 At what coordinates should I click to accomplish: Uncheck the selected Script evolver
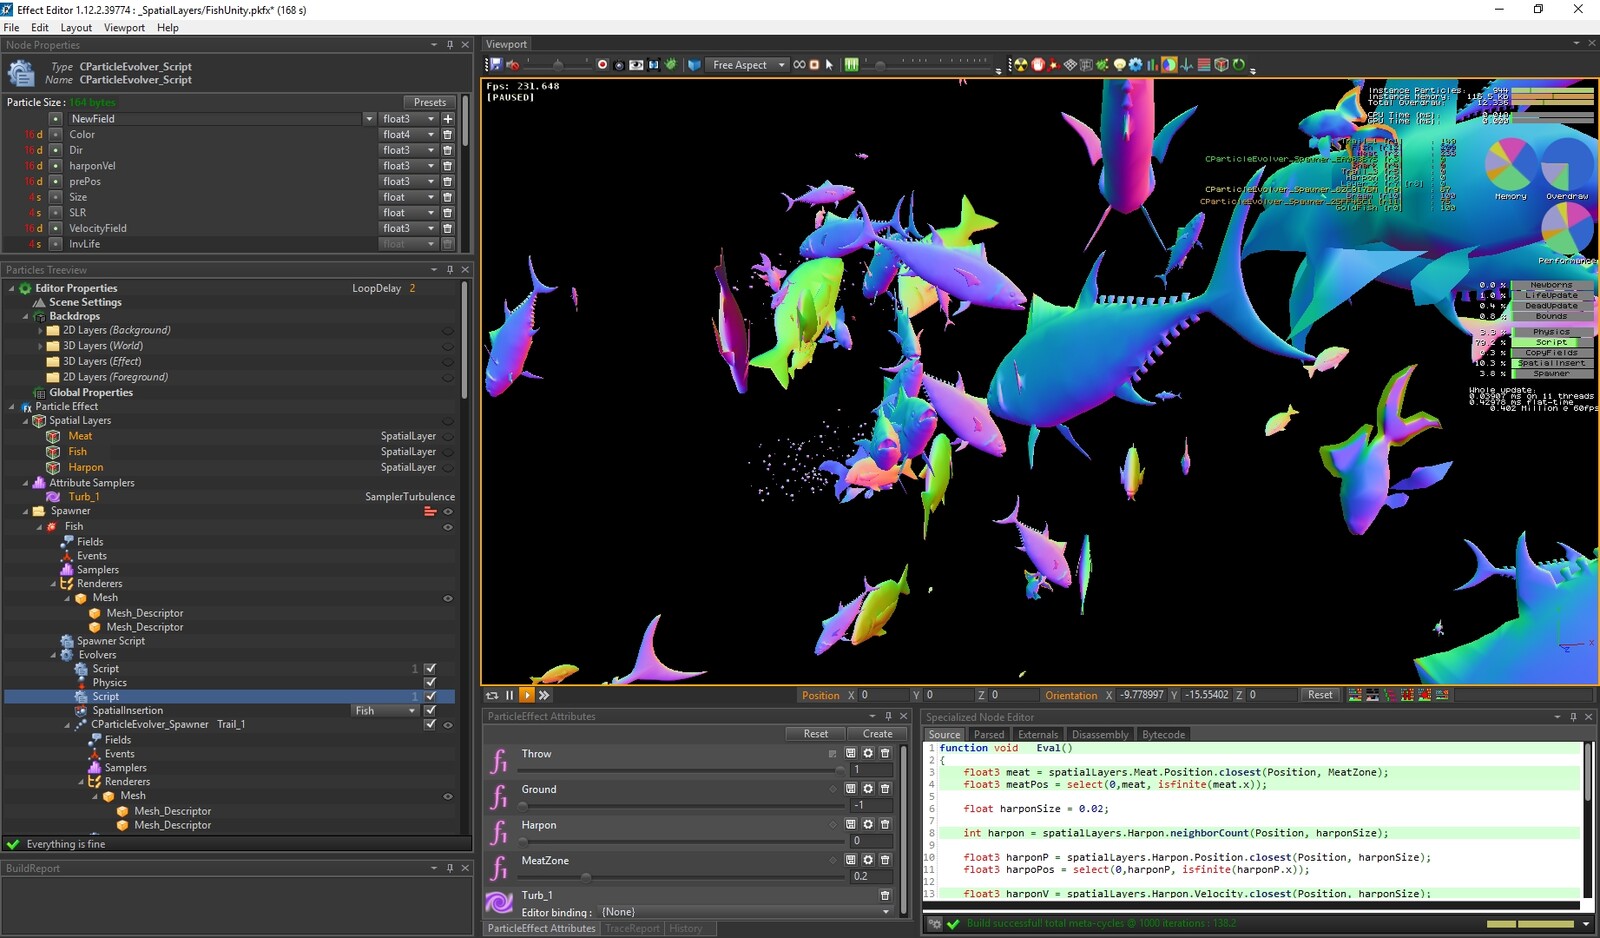pos(431,696)
